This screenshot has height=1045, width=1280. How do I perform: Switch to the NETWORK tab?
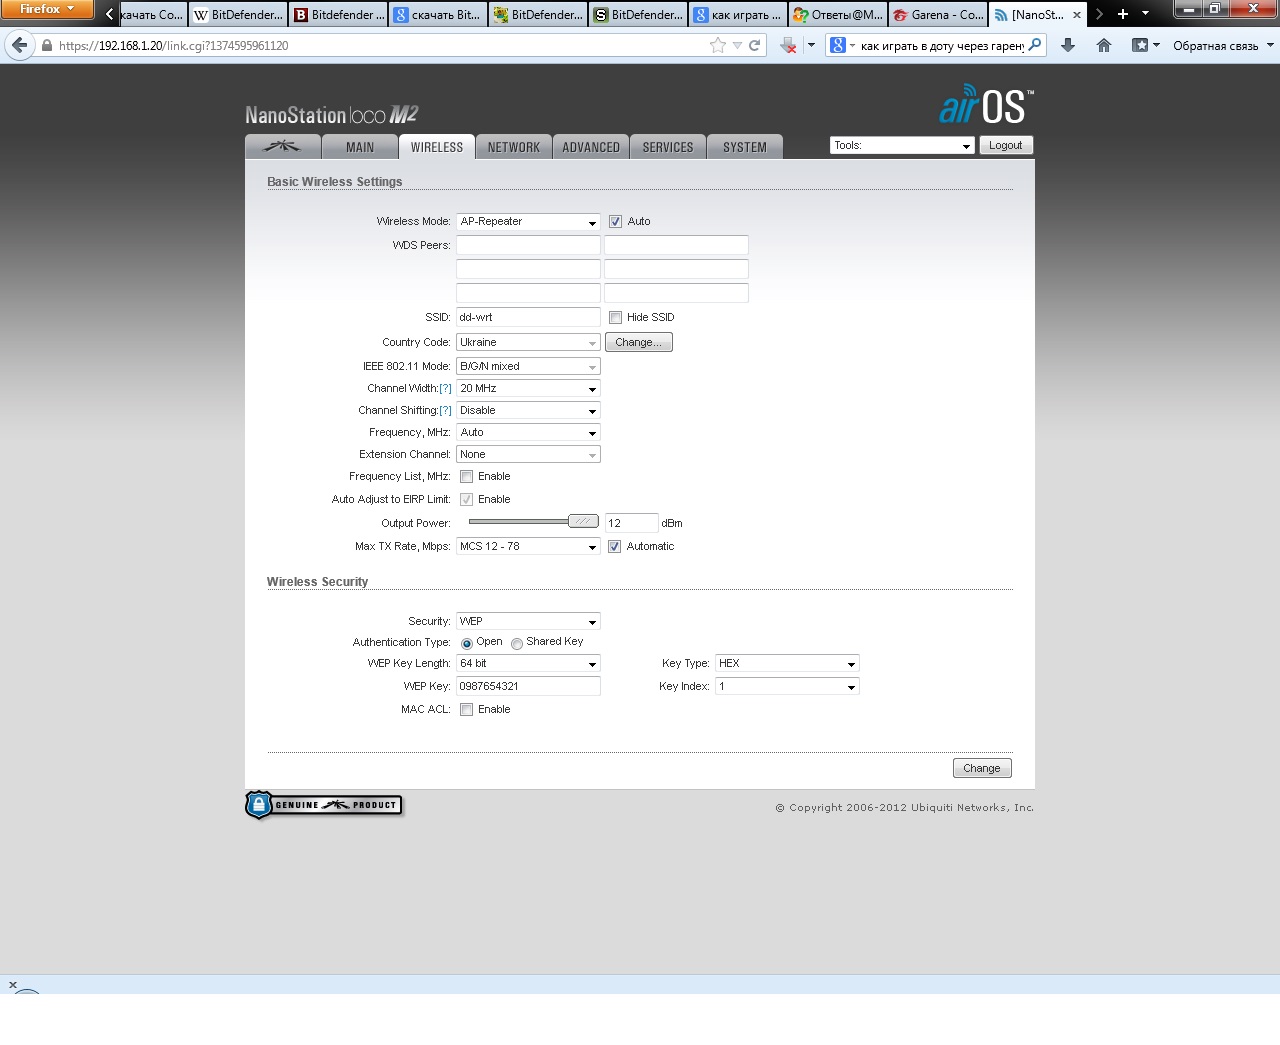[514, 147]
